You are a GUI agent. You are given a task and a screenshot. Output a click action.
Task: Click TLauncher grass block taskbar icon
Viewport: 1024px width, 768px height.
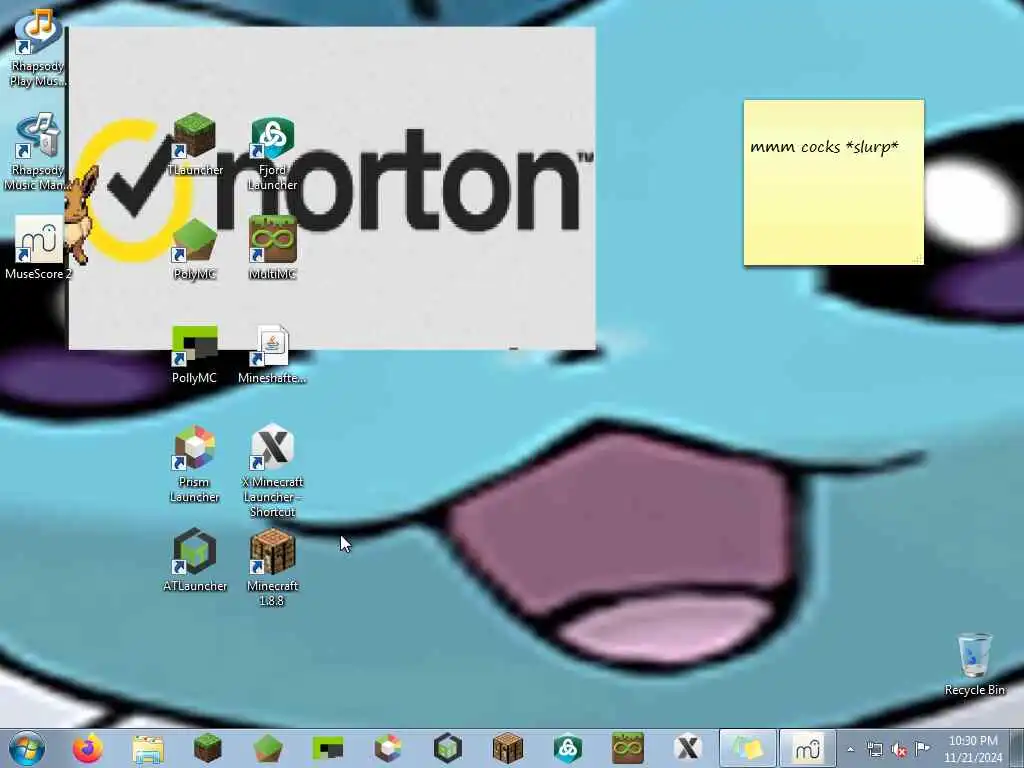pos(208,748)
